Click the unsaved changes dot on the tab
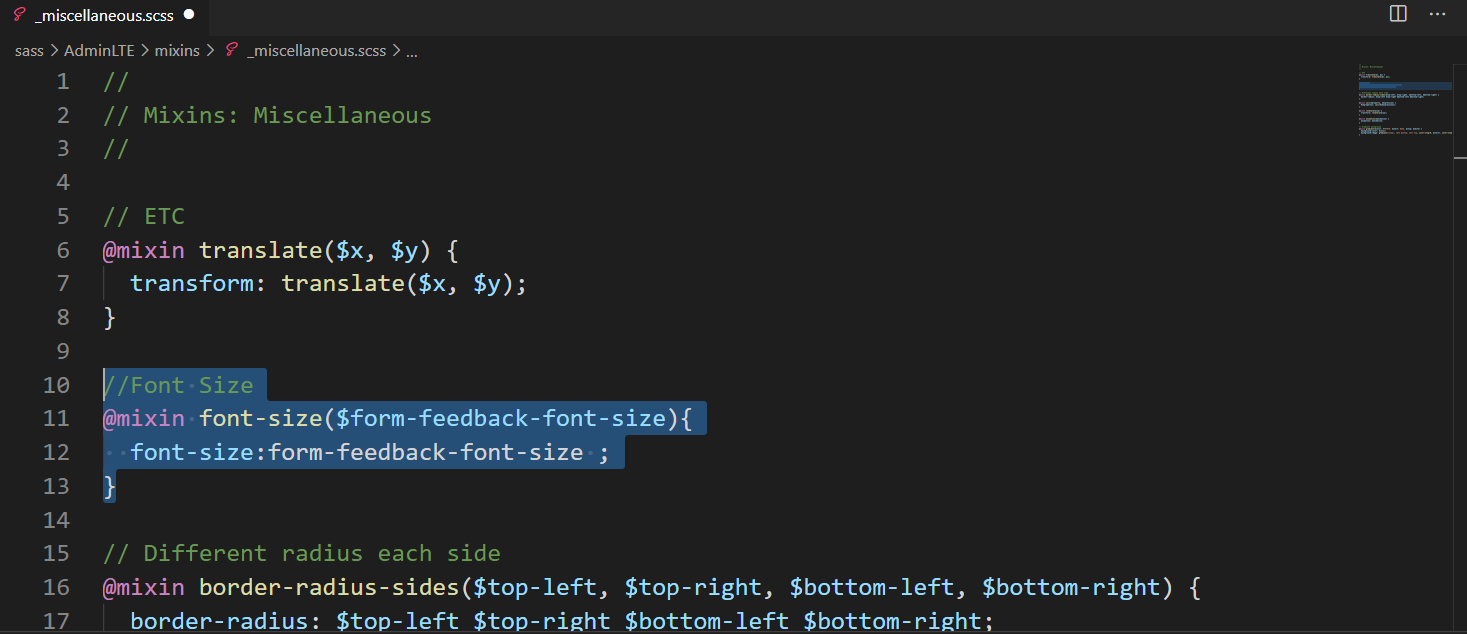Viewport: 1467px width, 634px height. (187, 15)
